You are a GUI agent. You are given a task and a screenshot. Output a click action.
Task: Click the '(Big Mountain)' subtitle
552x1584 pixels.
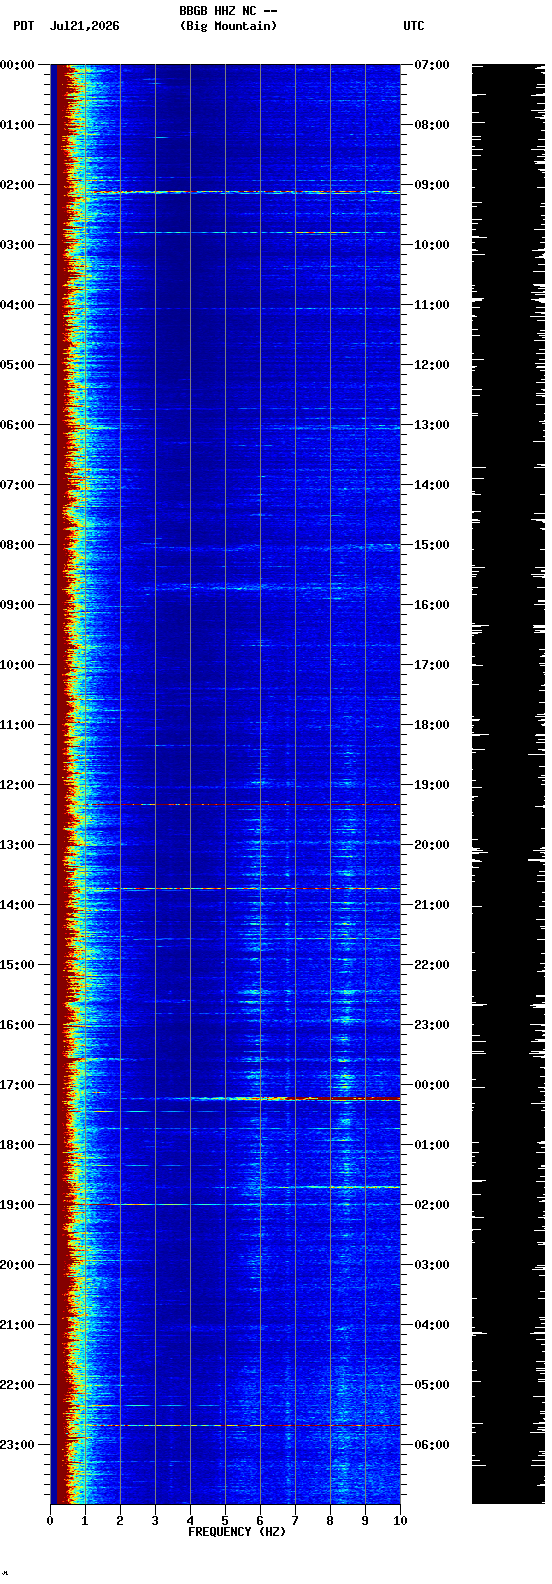tap(228, 26)
